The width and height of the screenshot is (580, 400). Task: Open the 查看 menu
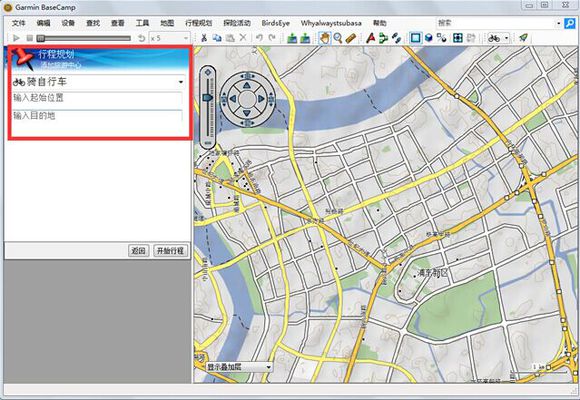pos(118,23)
